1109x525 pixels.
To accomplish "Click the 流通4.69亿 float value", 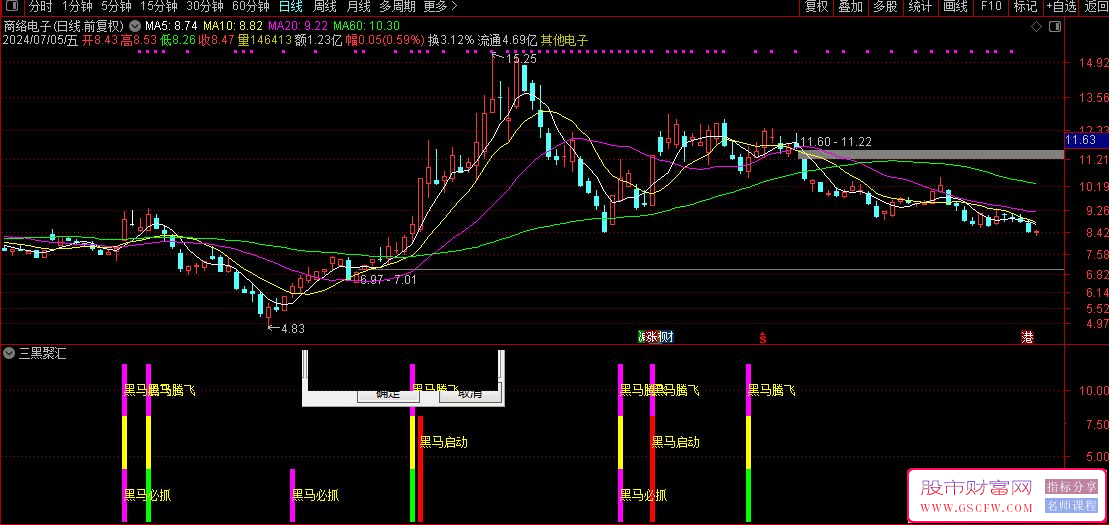I will (507, 40).
